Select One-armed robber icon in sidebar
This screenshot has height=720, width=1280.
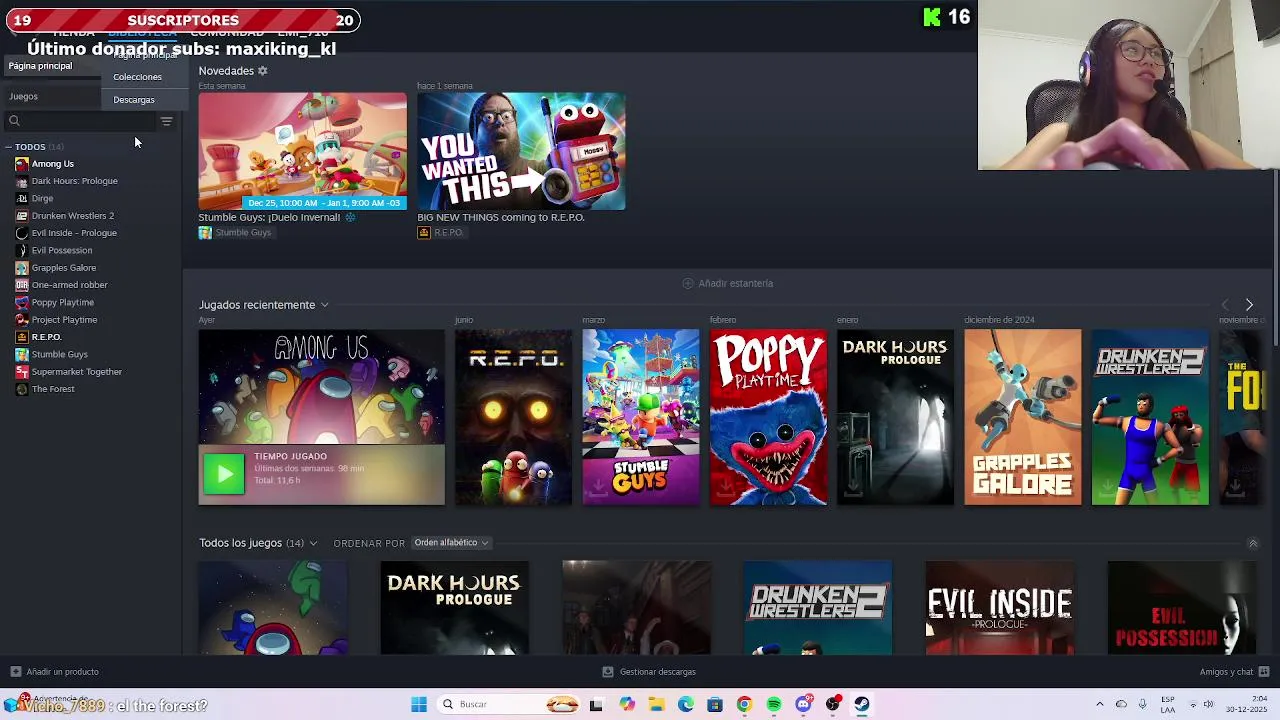coord(22,285)
